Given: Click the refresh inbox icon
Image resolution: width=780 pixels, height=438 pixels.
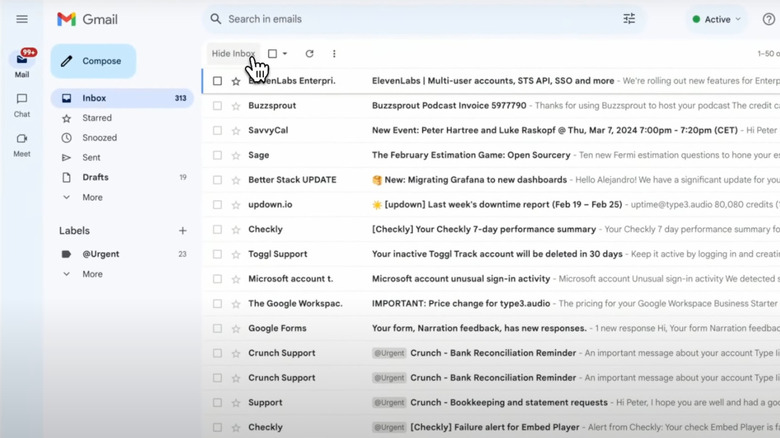Looking at the screenshot, I should point(309,54).
